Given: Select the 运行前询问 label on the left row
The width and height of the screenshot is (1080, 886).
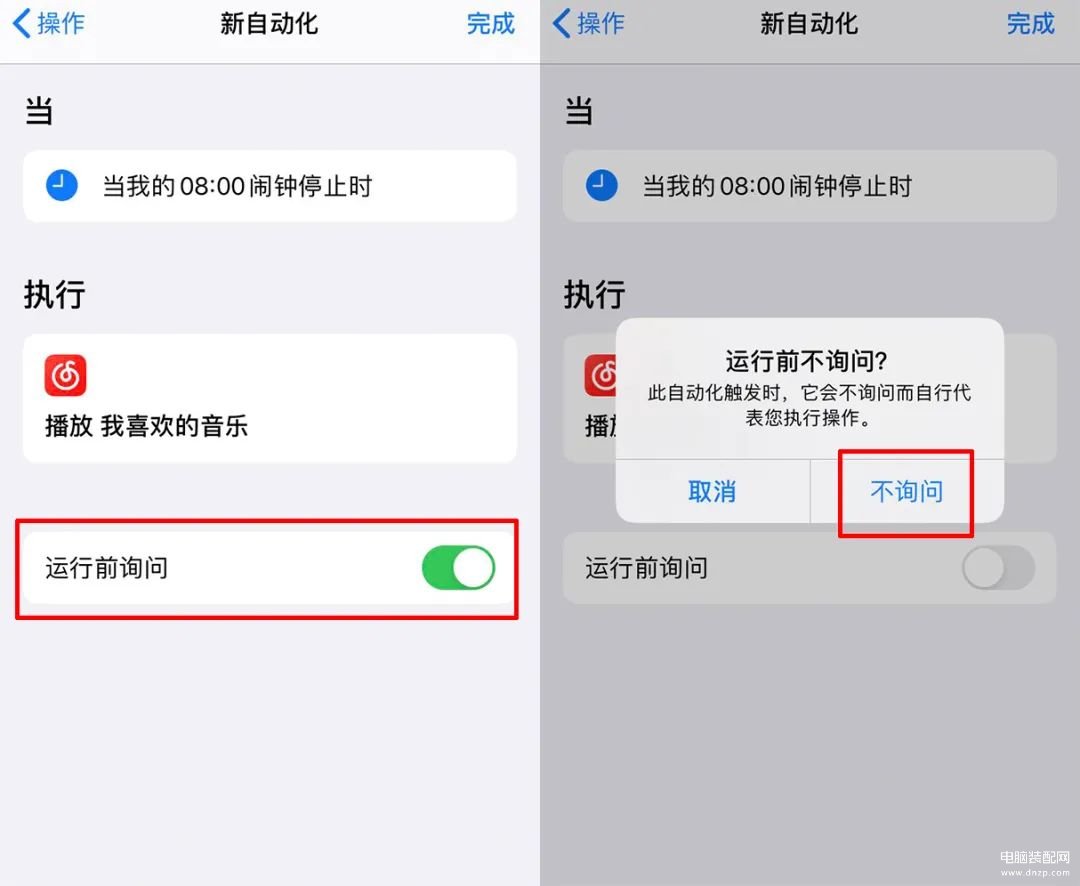Looking at the screenshot, I should click(107, 568).
